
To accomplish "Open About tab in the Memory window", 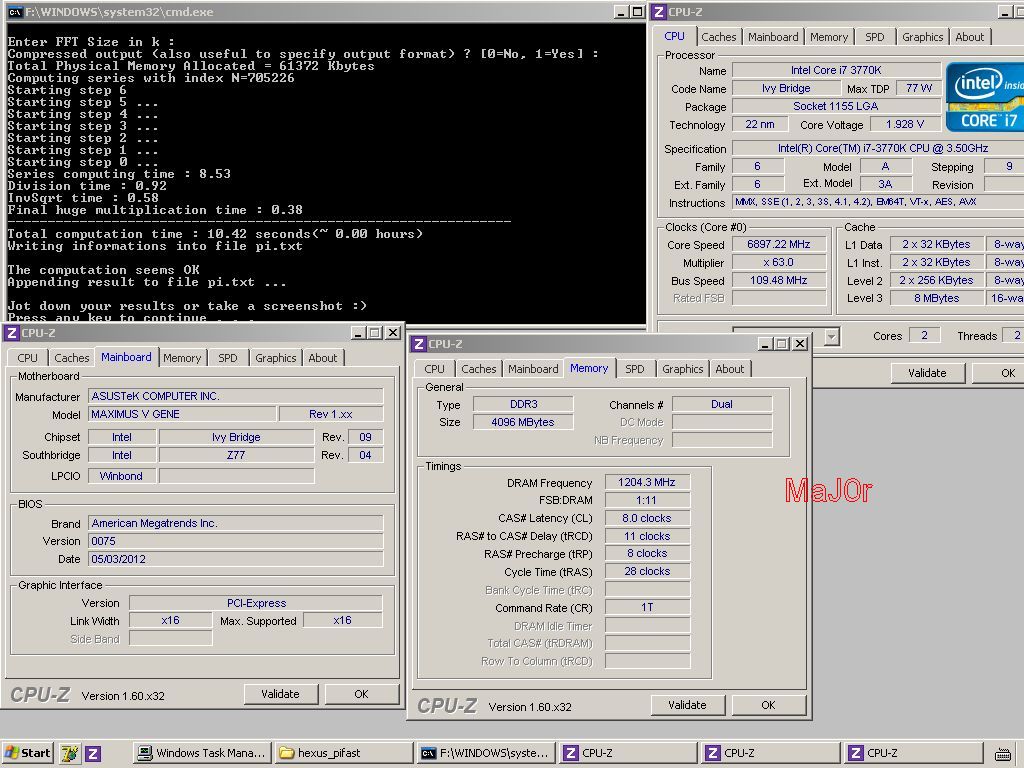I will (x=729, y=369).
